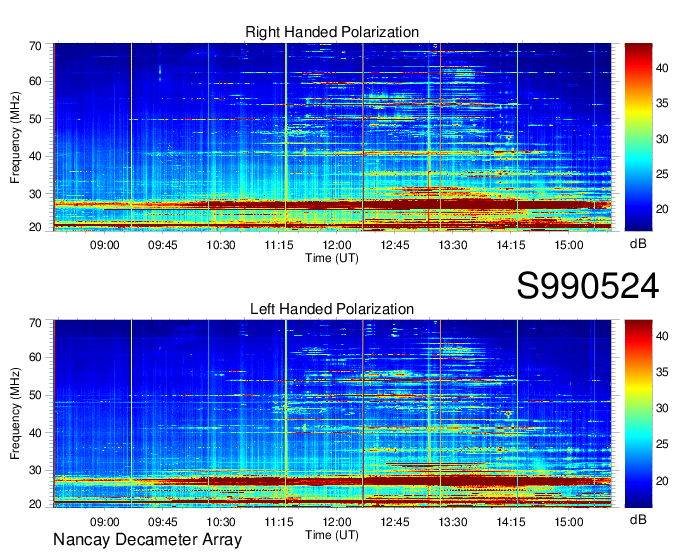Click the 20 MHz tick label on upper plot
Image resolution: width=680 pixels, height=552 pixels.
35,227
